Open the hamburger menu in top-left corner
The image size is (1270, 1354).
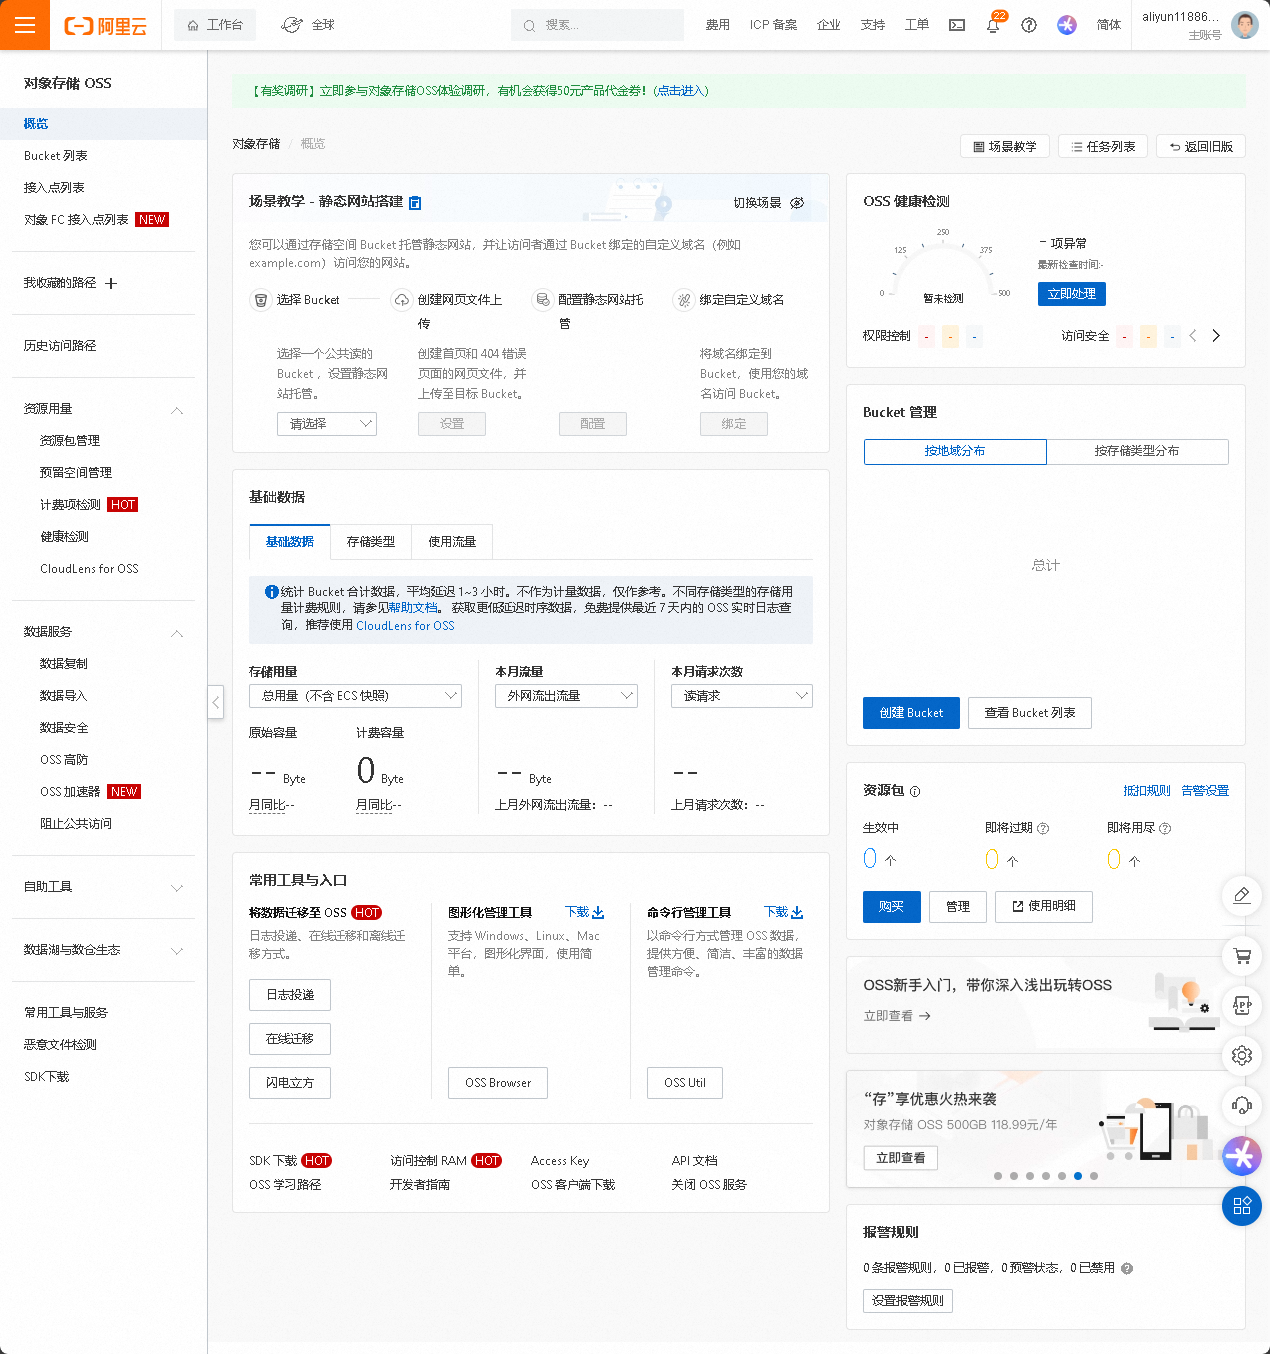pyautogui.click(x=25, y=25)
